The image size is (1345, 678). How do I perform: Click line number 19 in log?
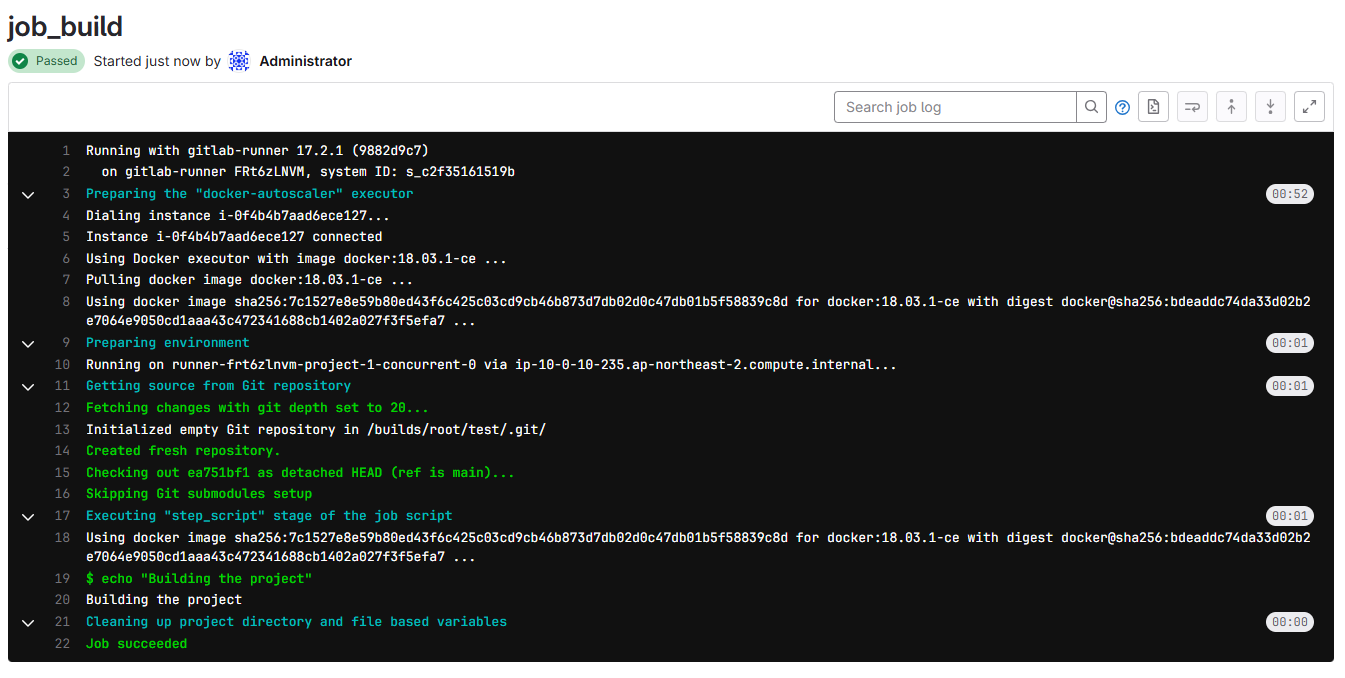tap(62, 579)
